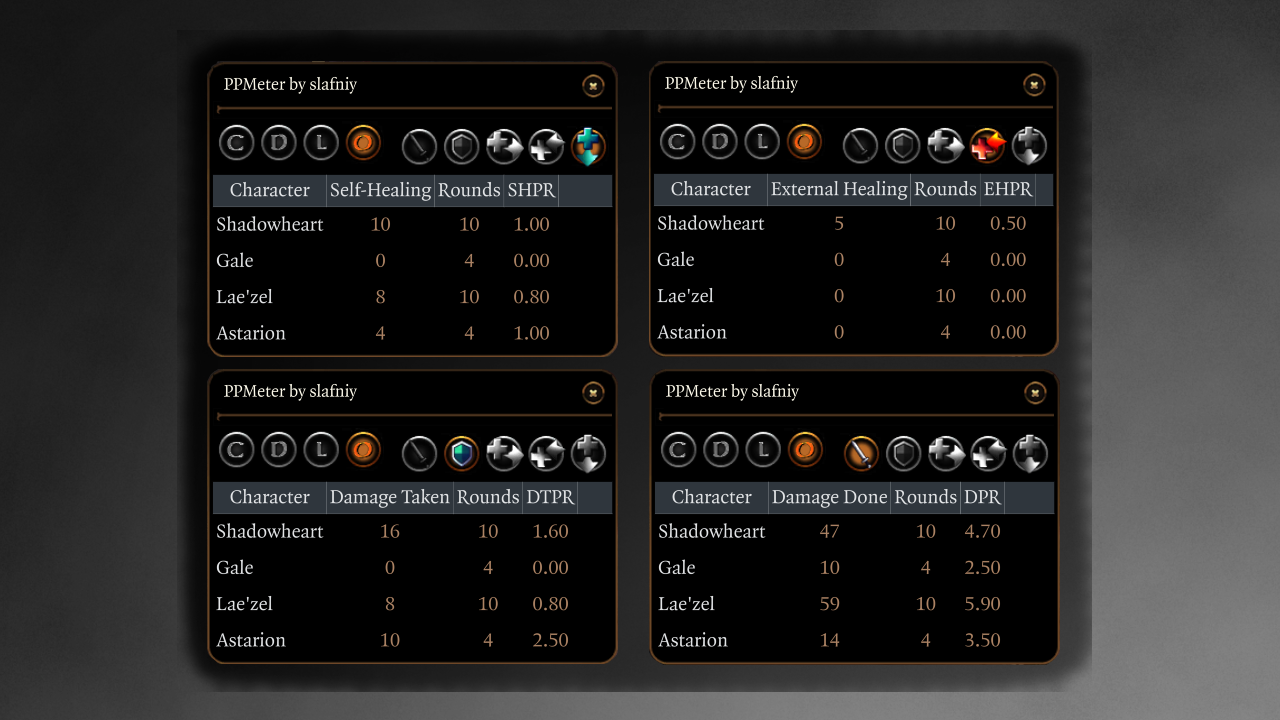
Task: Click the Damage Taken column header
Action: pyautogui.click(x=389, y=497)
